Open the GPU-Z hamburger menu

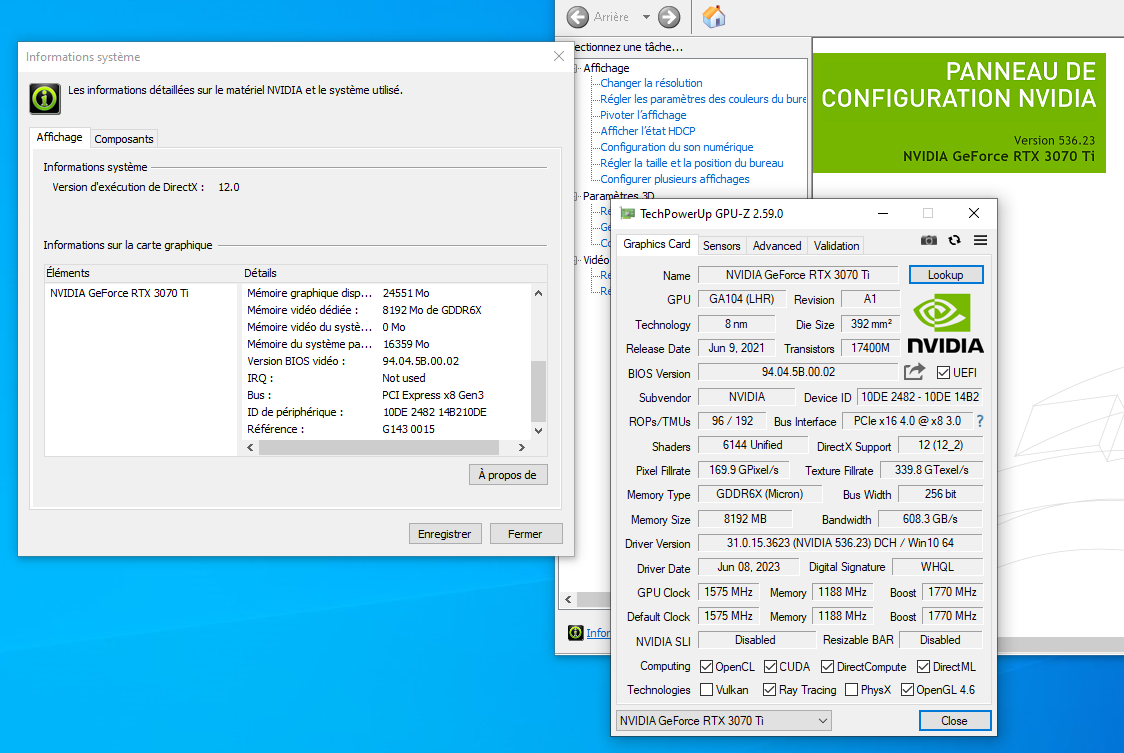(x=980, y=240)
